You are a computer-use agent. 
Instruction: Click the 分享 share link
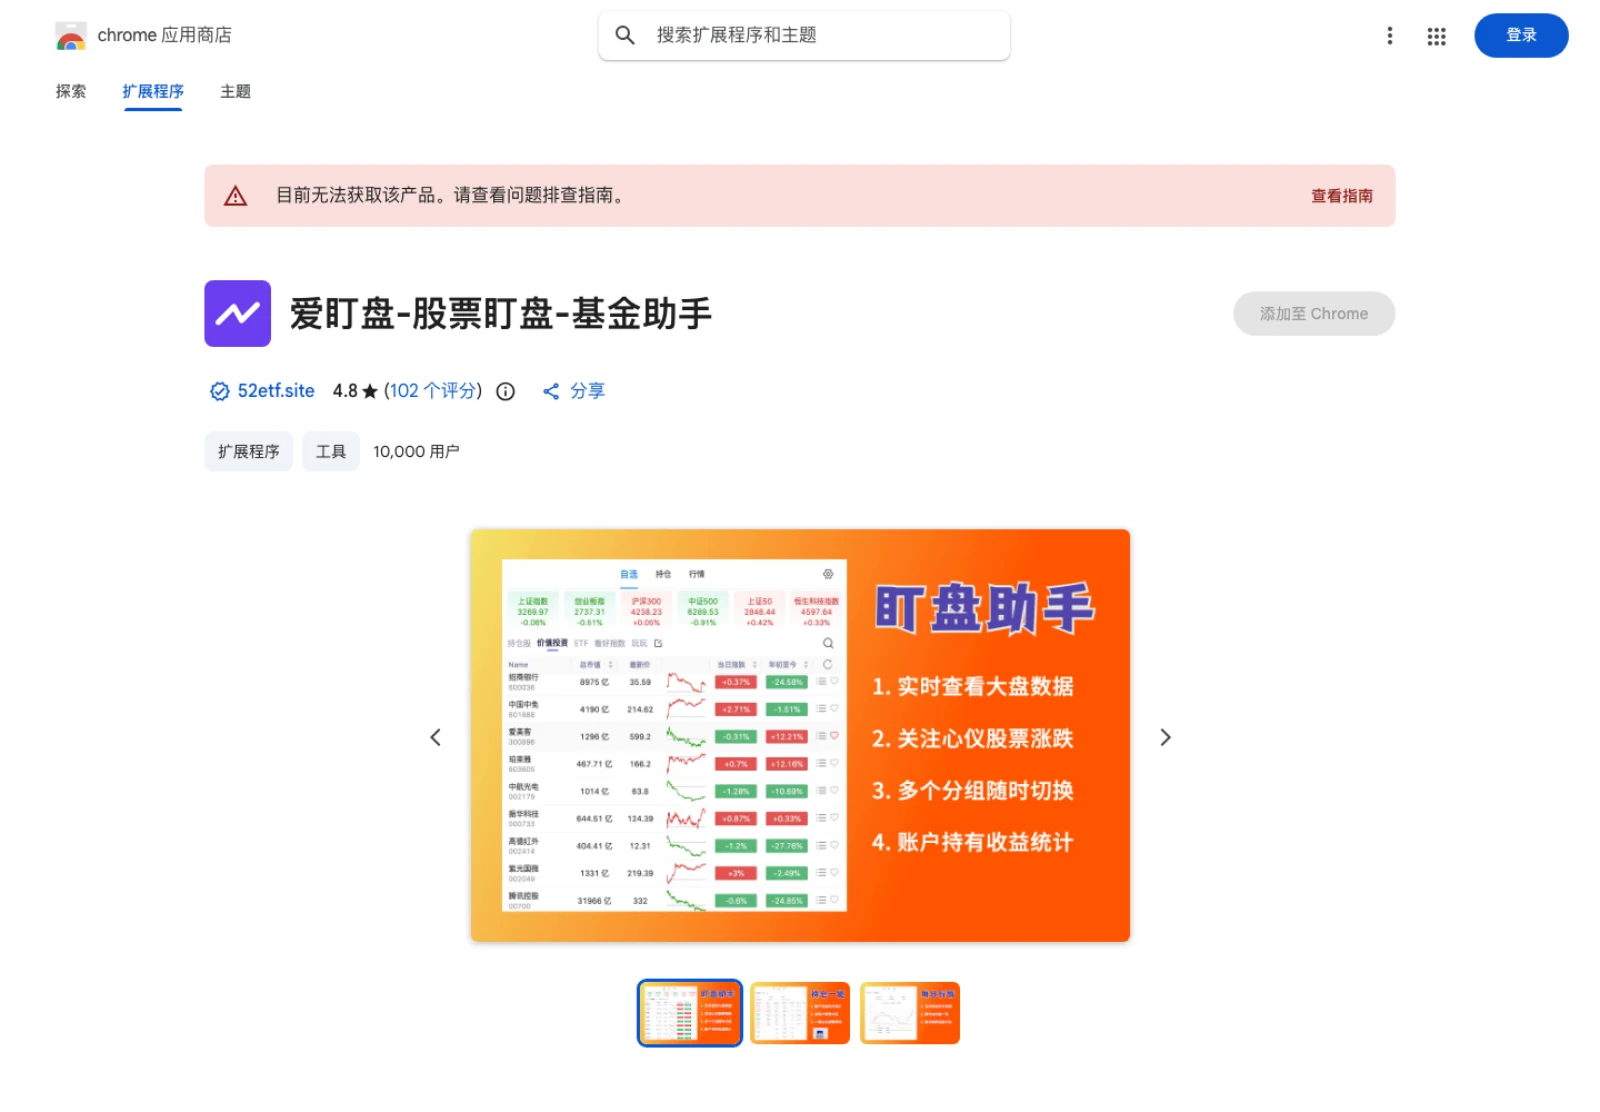(588, 391)
